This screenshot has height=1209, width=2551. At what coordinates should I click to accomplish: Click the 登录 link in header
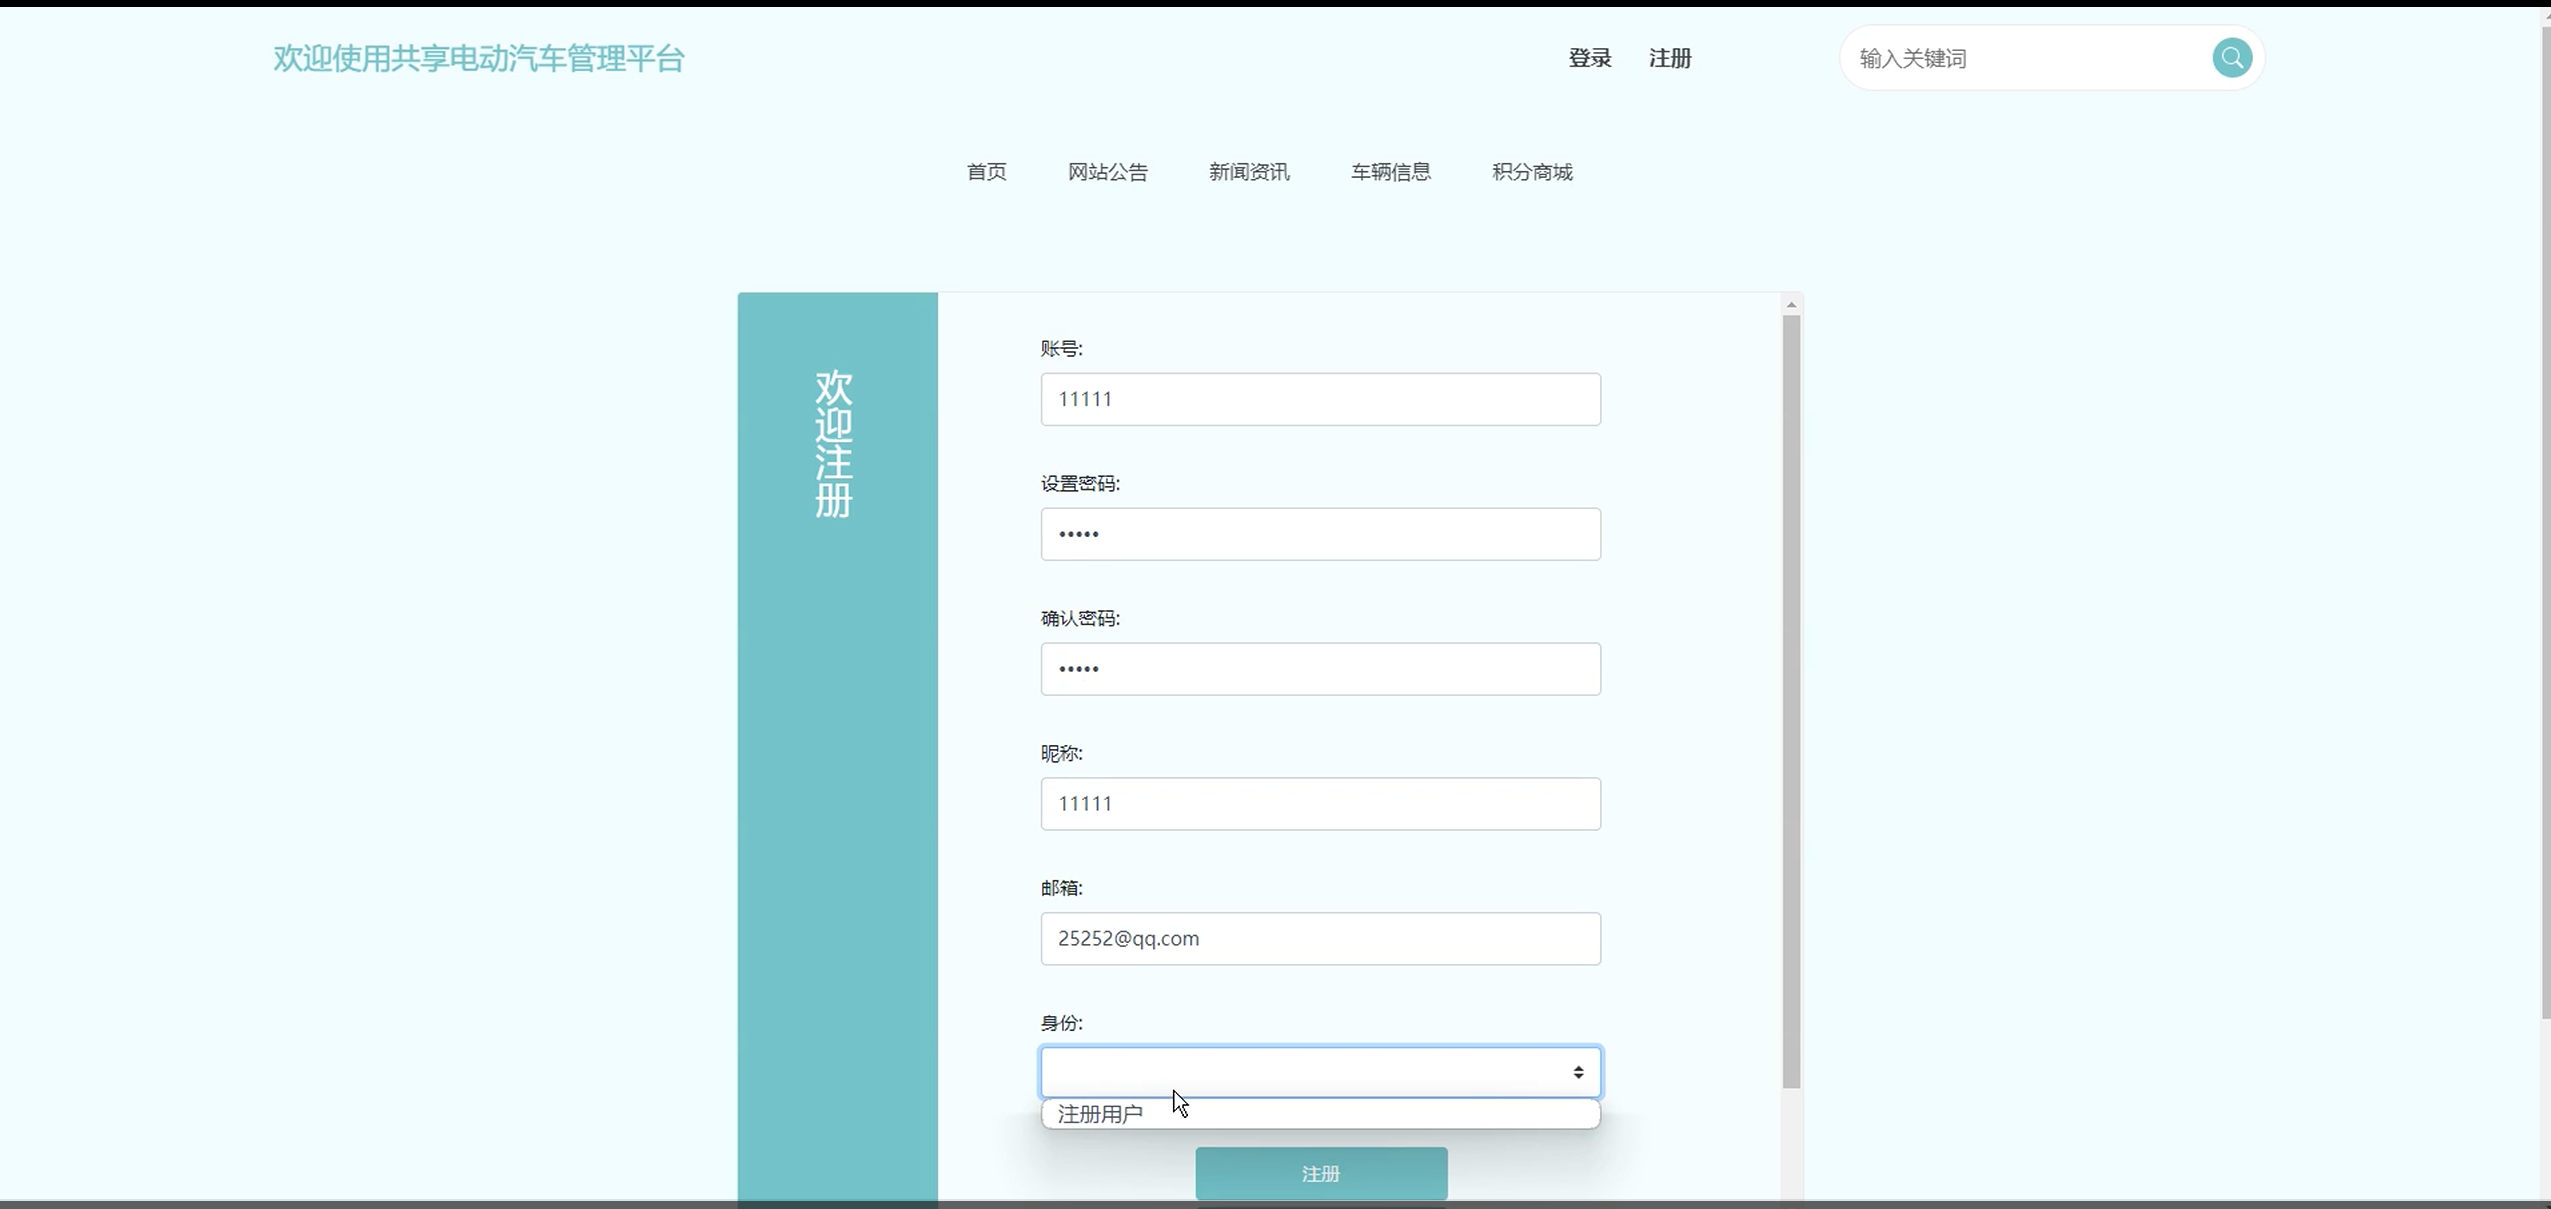(x=1589, y=58)
